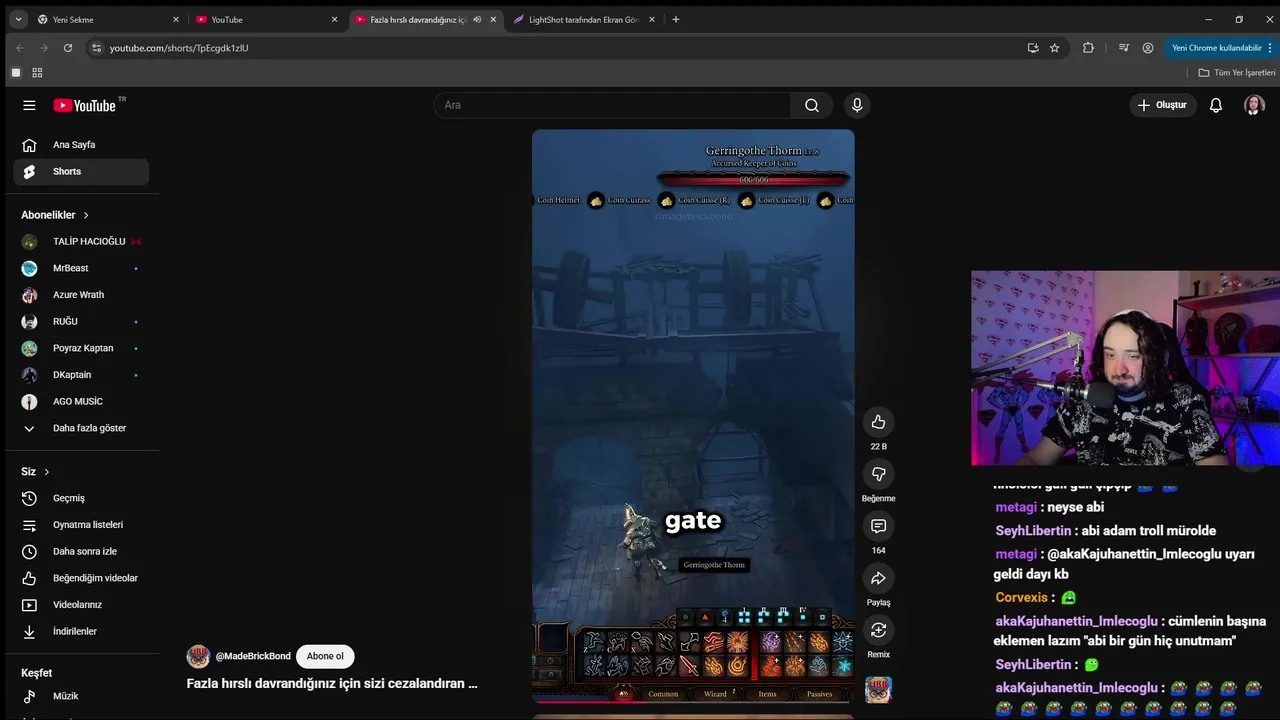The width and height of the screenshot is (1280, 720).
Task: Open the notifications bell
Action: pos(1216,105)
